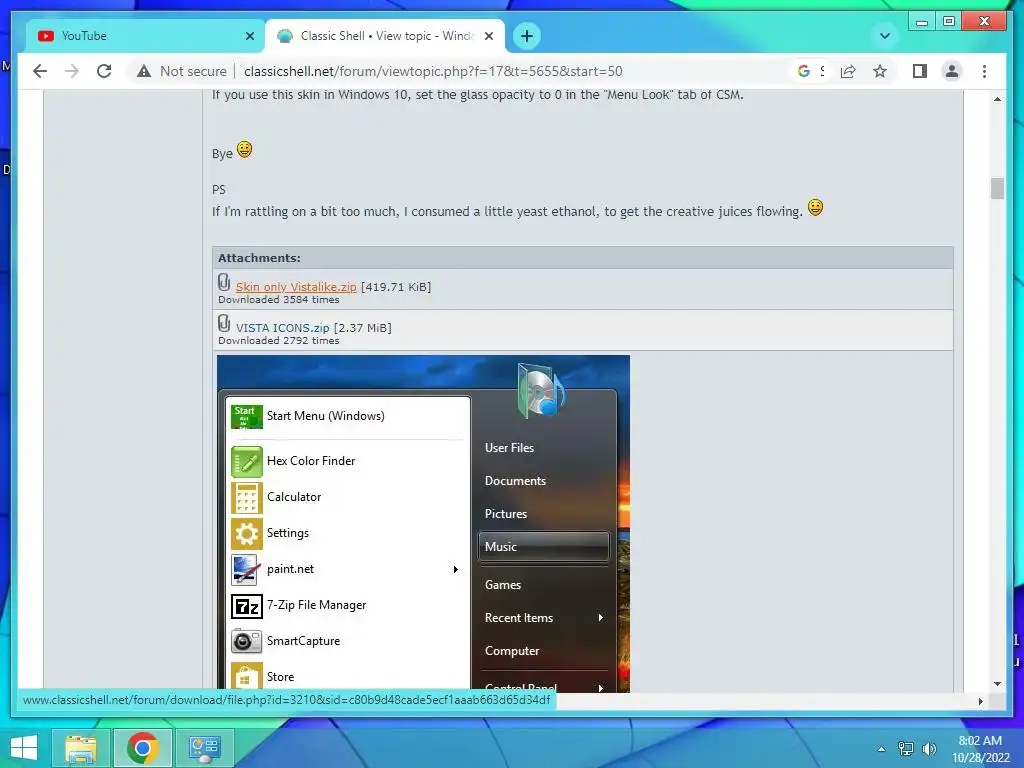
Task: Share this page via the share icon
Action: point(848,71)
